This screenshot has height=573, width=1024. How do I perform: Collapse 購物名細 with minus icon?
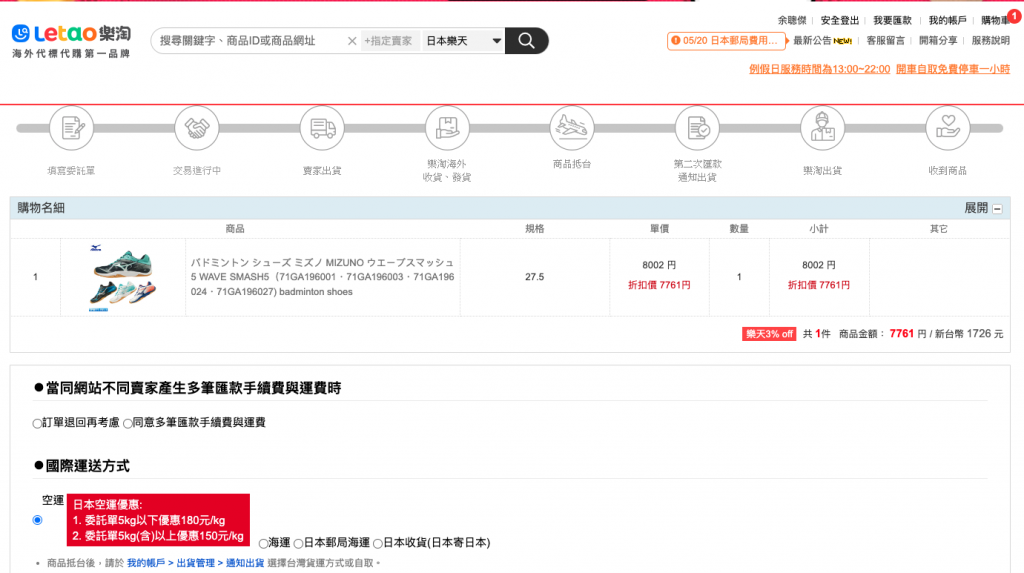[x=997, y=209]
